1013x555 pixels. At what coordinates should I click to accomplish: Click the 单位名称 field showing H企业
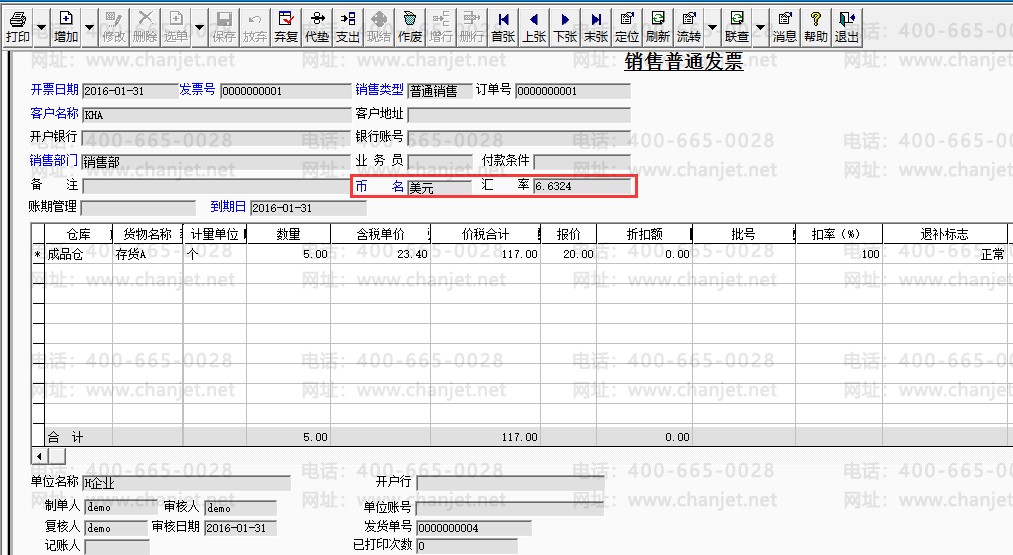(x=187, y=483)
